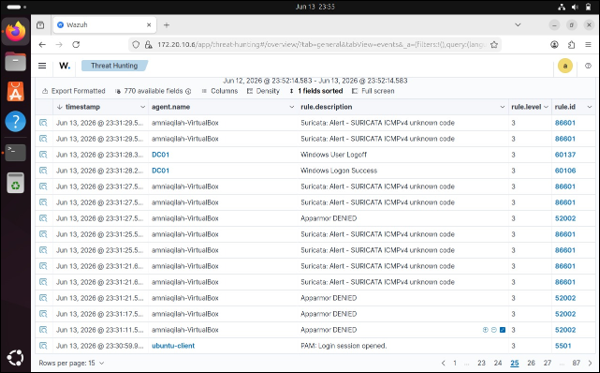The height and width of the screenshot is (373, 600).
Task: Select the Wazuh browser tab
Action: 104,25
